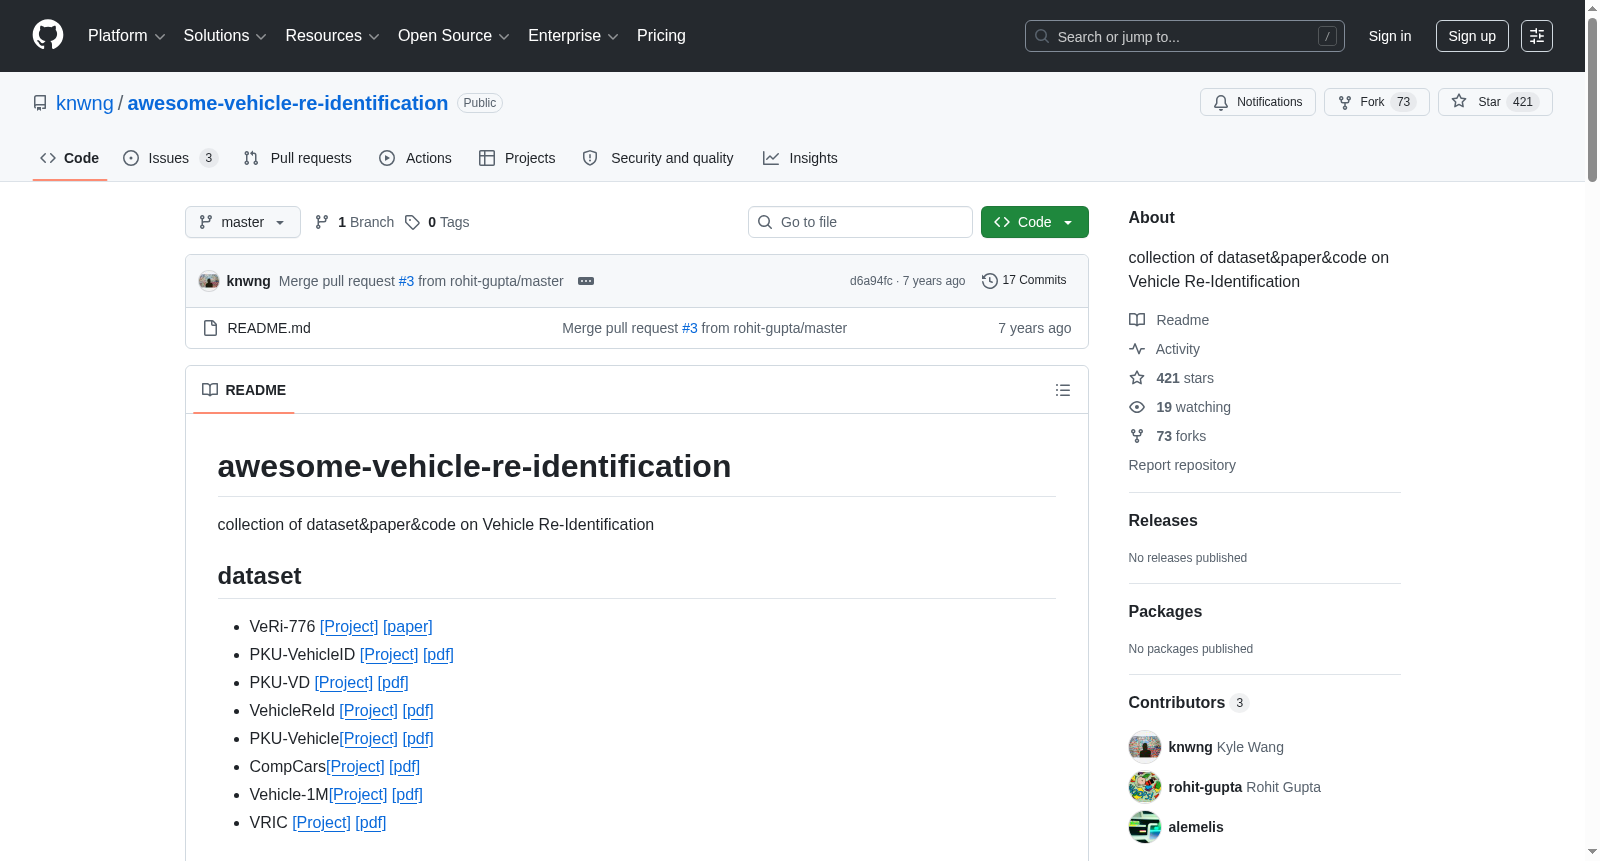
Task: Expand the Solutions menu
Action: (225, 36)
